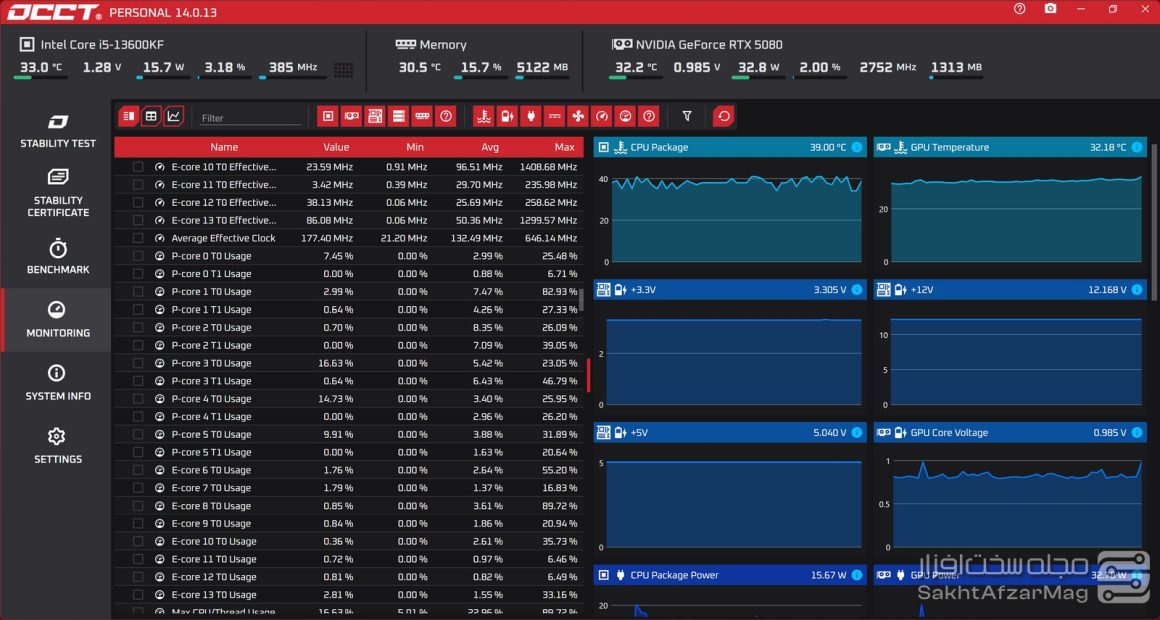Open info for the GPU Temperature graph
Viewport: 1160px width, 620px height.
pyautogui.click(x=1137, y=147)
